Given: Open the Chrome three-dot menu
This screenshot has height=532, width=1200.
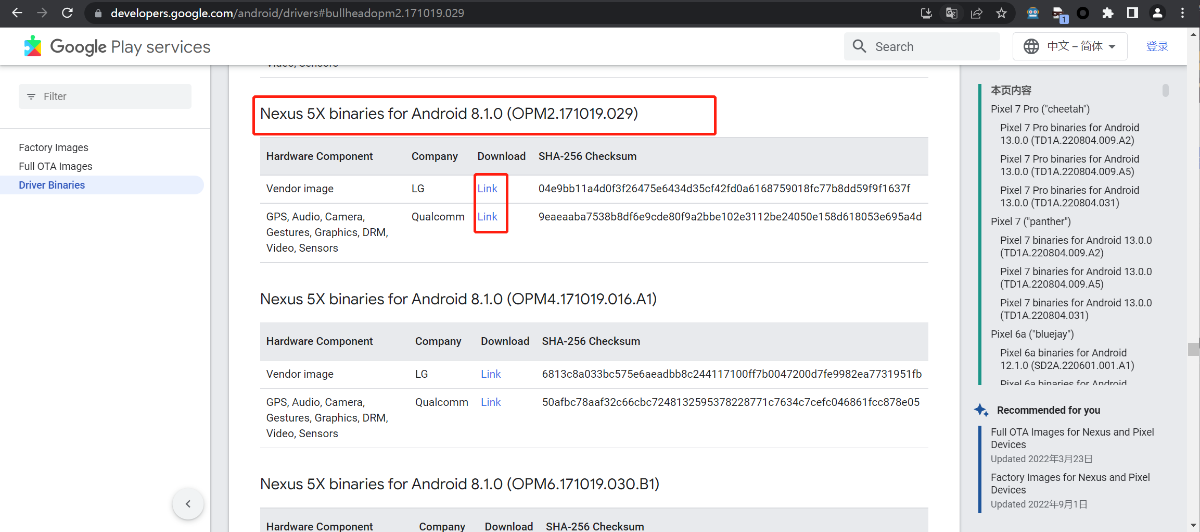Looking at the screenshot, I should coord(1184,14).
